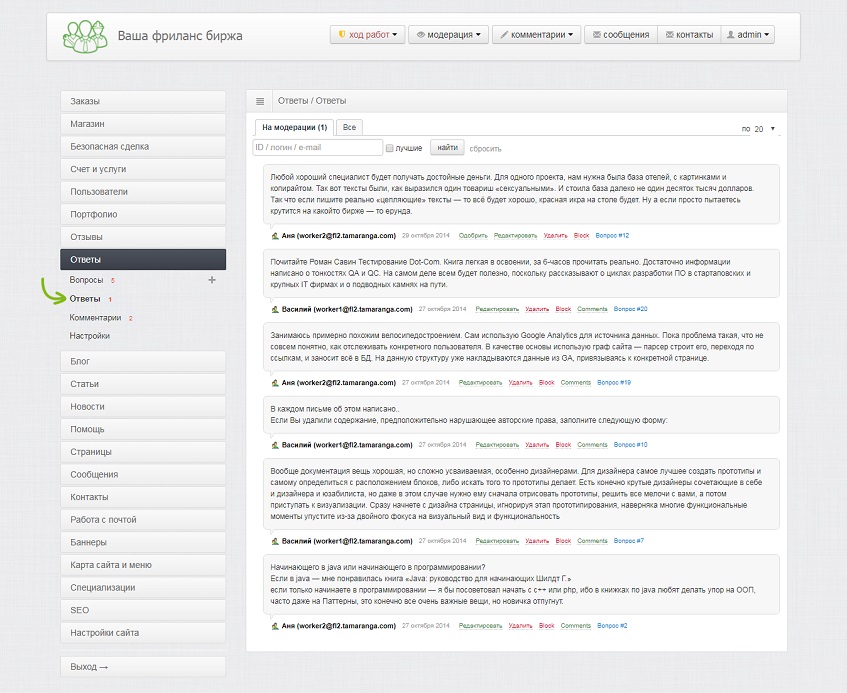The width and height of the screenshot is (847, 693).
Task: Open сообщения in the top bar
Action: click(621, 35)
